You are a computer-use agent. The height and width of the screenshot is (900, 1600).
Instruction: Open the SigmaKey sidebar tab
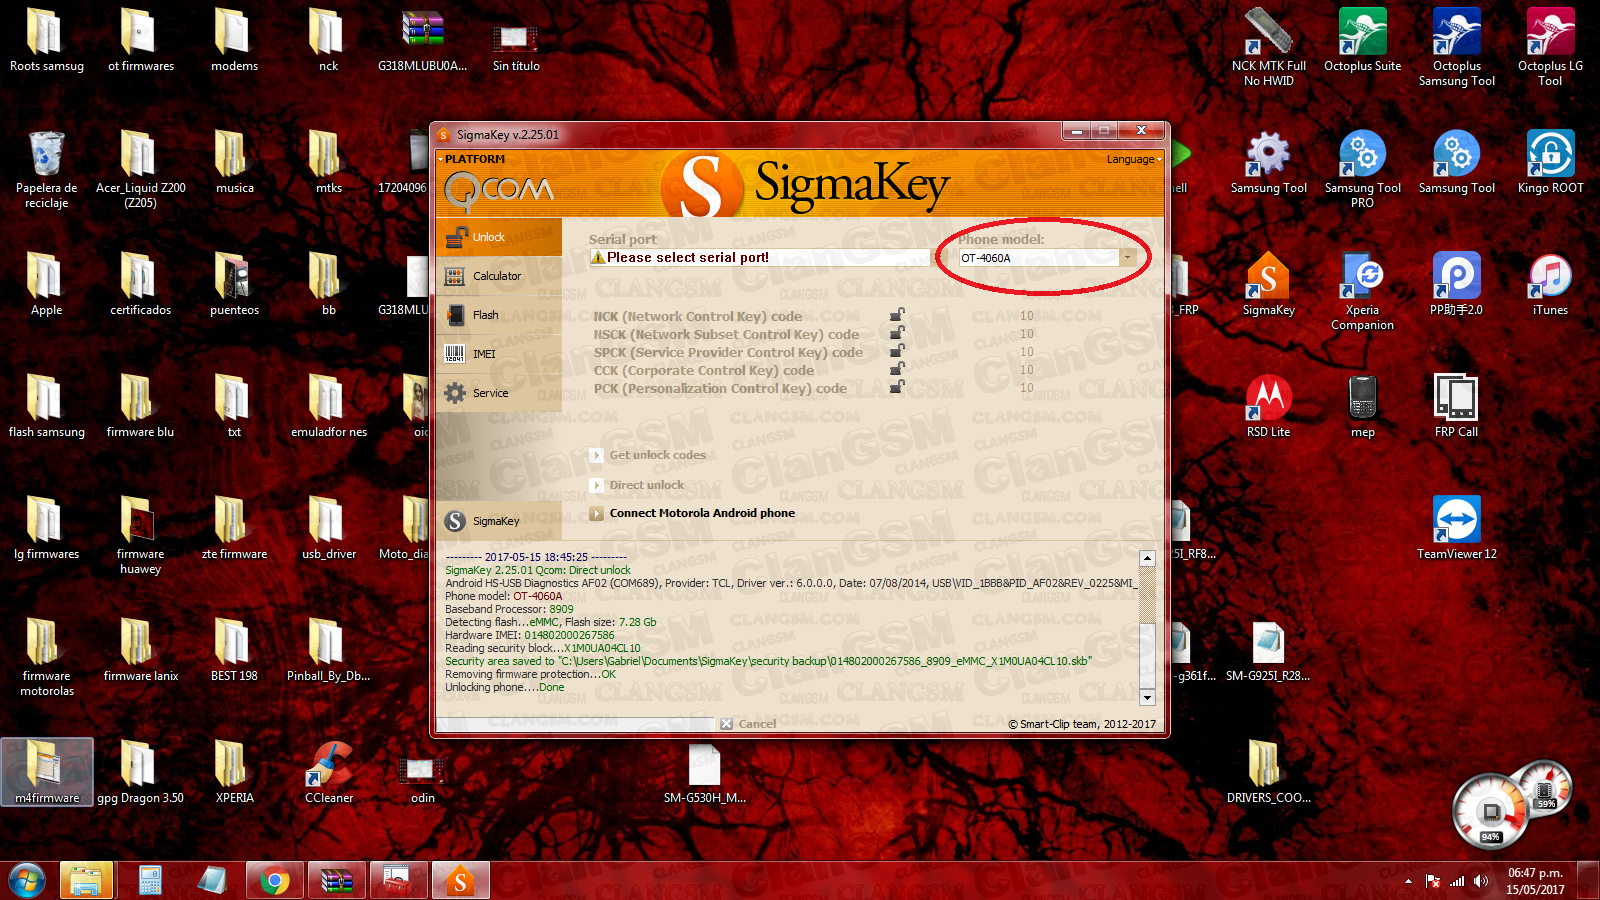click(499, 521)
